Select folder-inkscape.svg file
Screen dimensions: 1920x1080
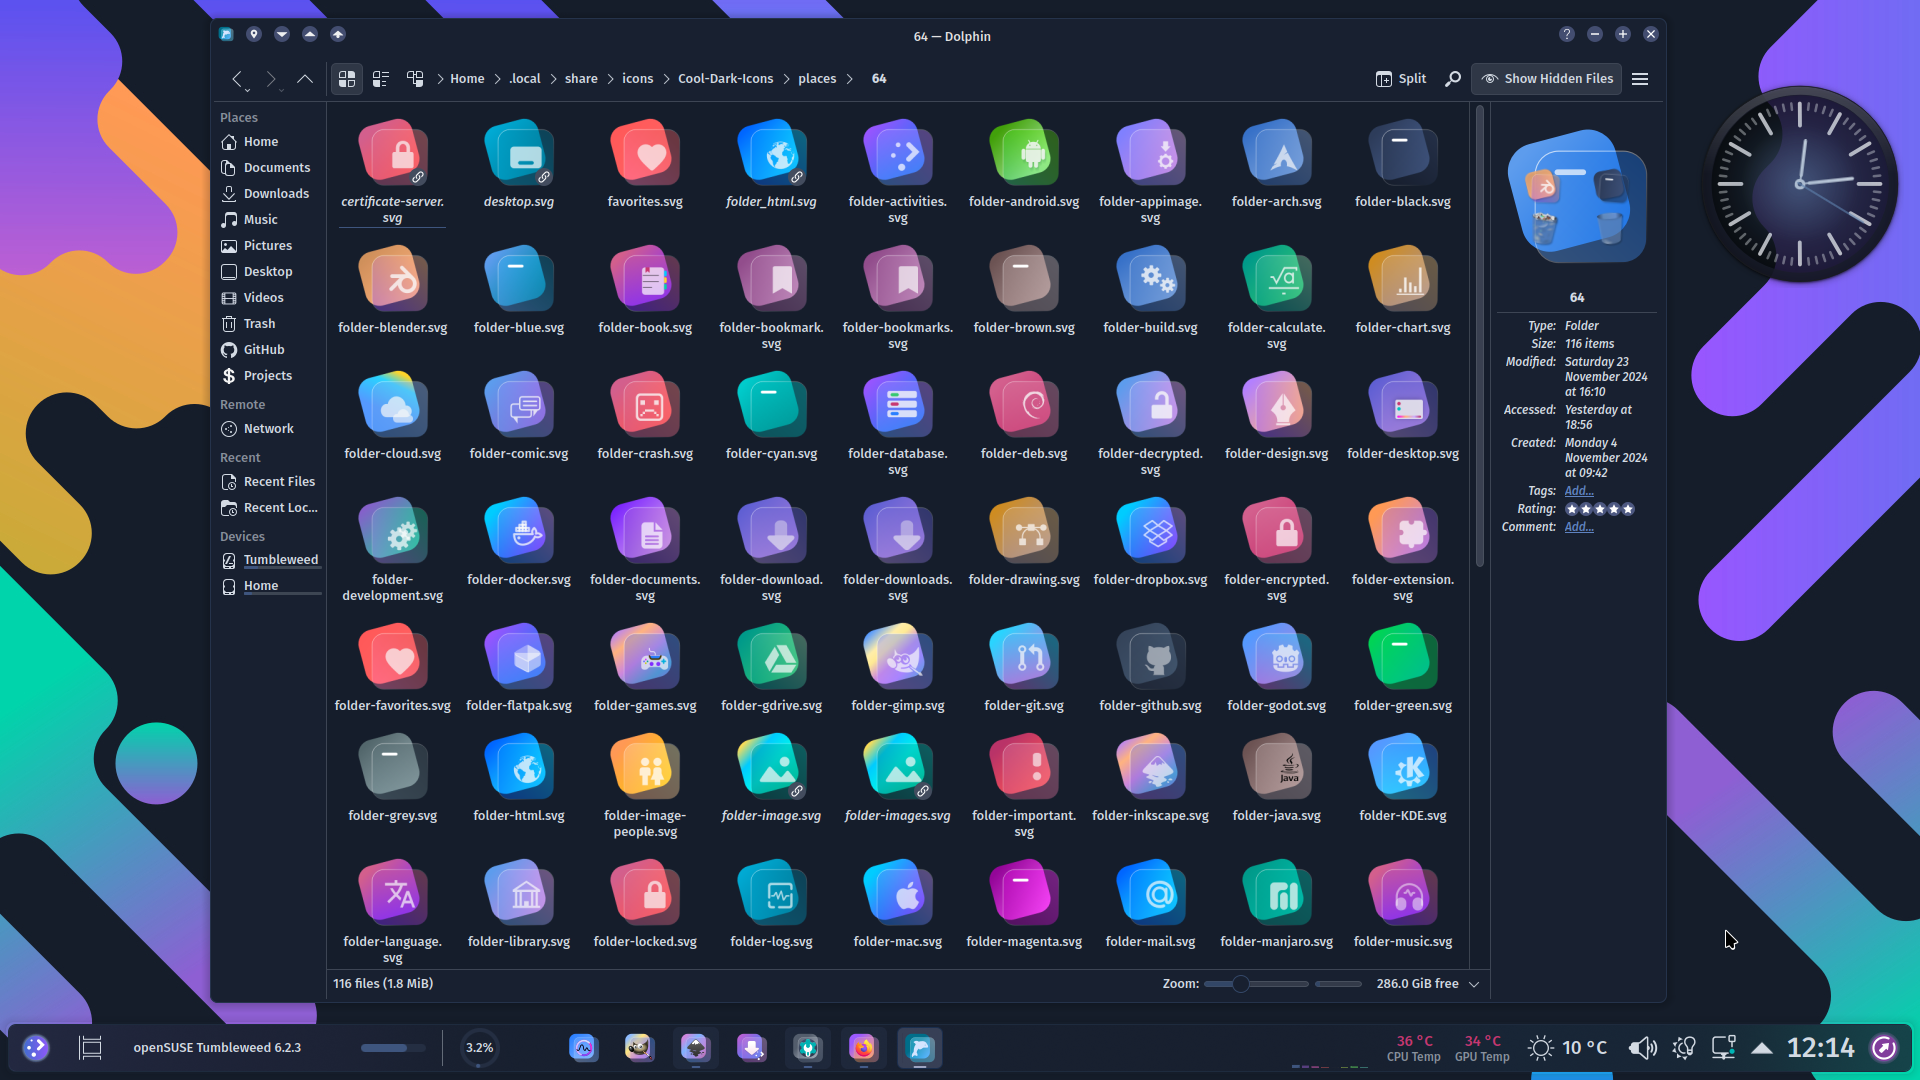[x=1150, y=779]
